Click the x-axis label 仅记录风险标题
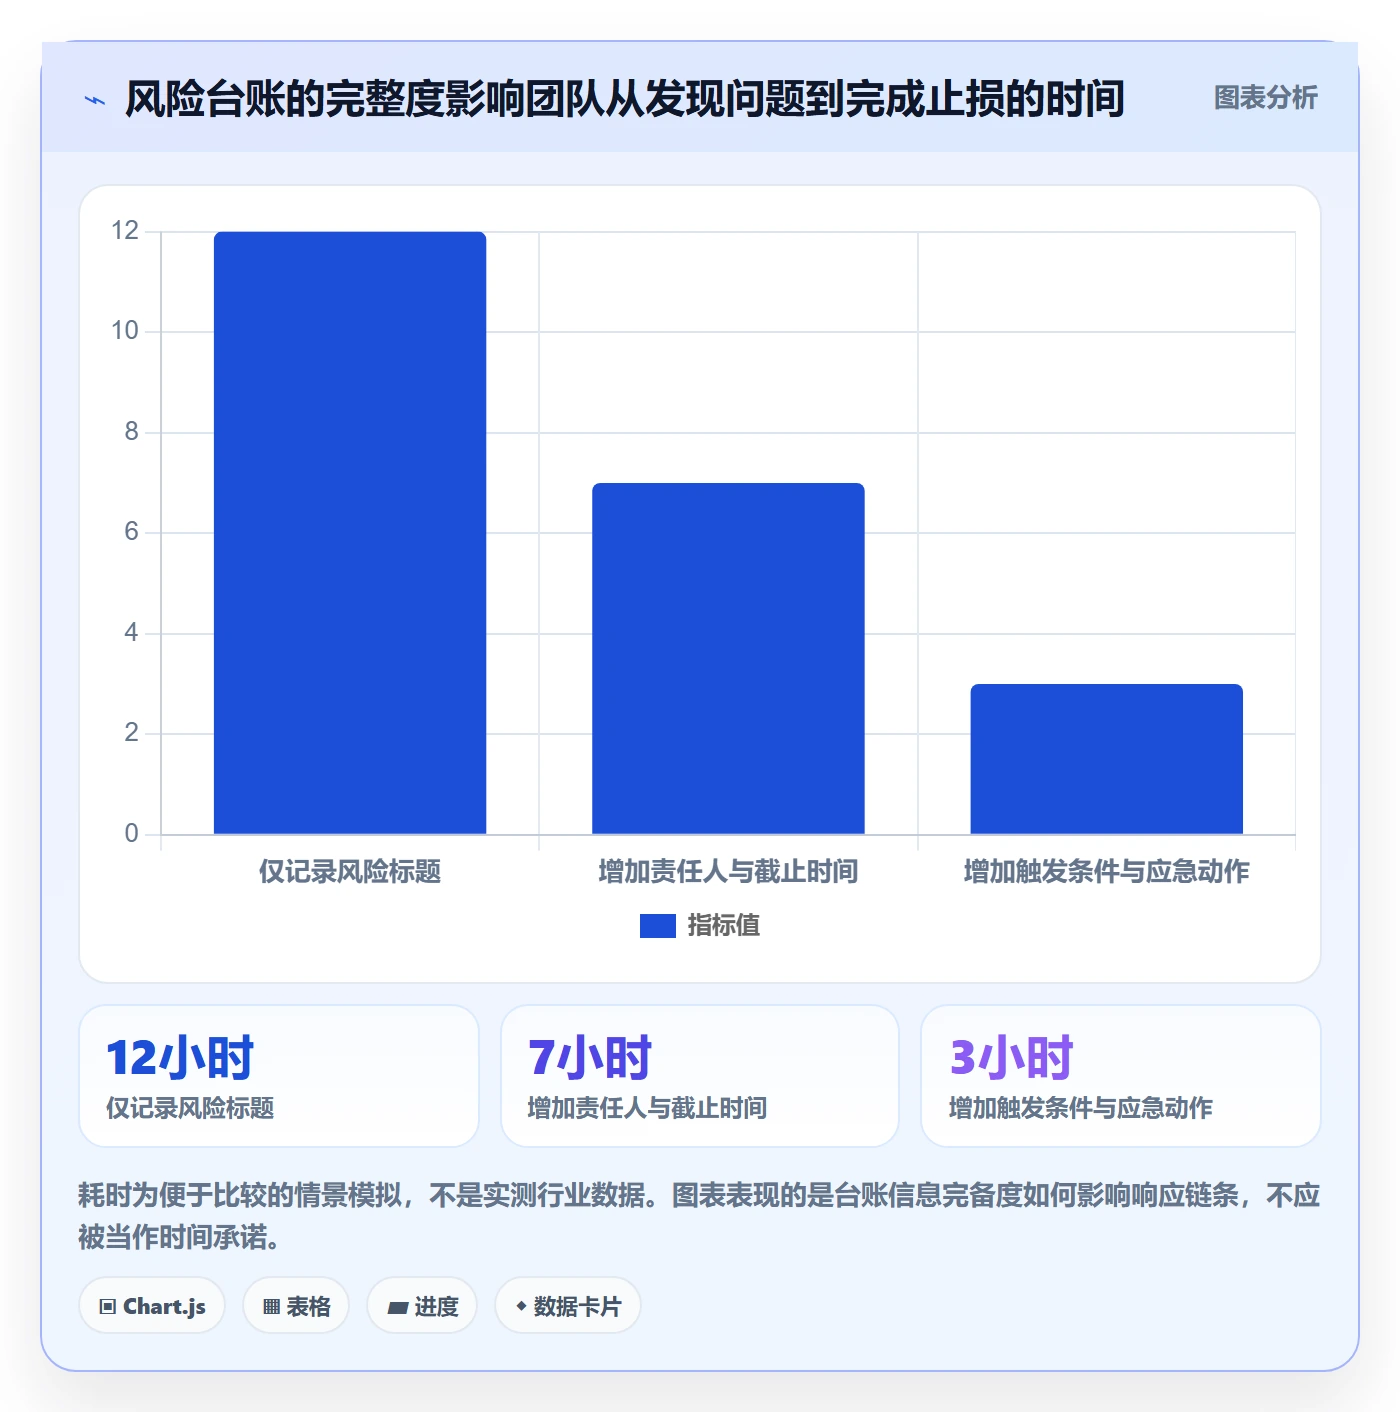Screen dimensions: 1400x1412 [350, 871]
